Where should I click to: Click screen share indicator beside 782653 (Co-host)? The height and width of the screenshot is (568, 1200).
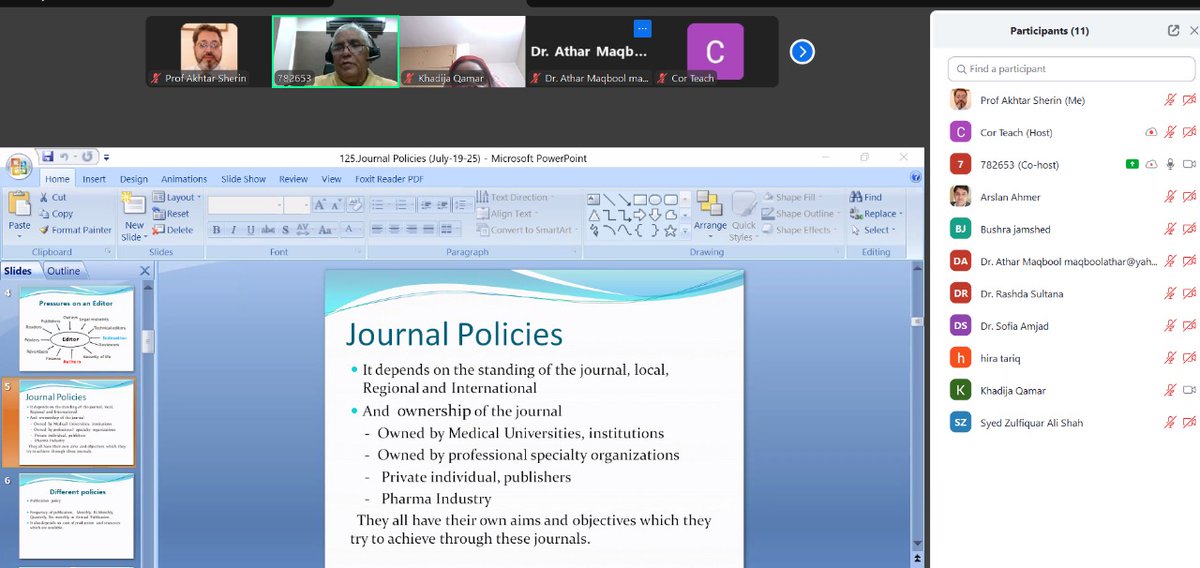point(1132,164)
